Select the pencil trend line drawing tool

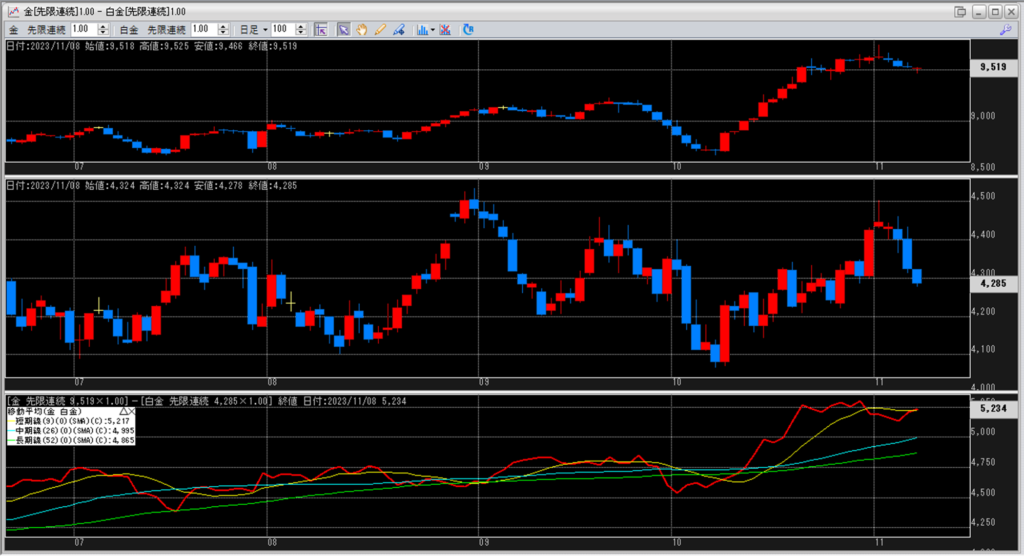pos(380,30)
